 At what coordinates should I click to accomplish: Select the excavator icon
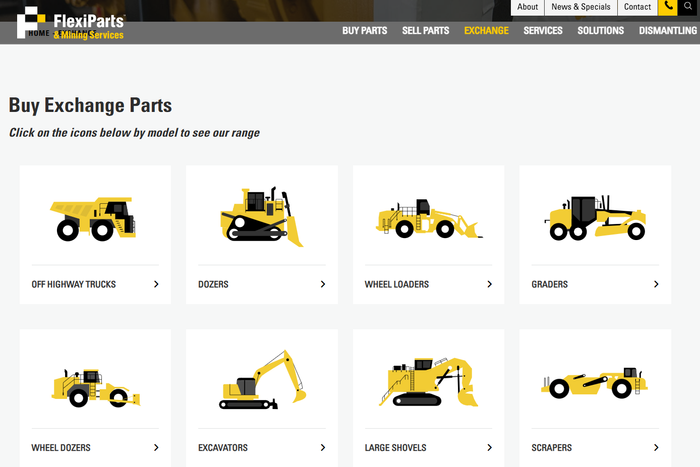click(x=261, y=380)
